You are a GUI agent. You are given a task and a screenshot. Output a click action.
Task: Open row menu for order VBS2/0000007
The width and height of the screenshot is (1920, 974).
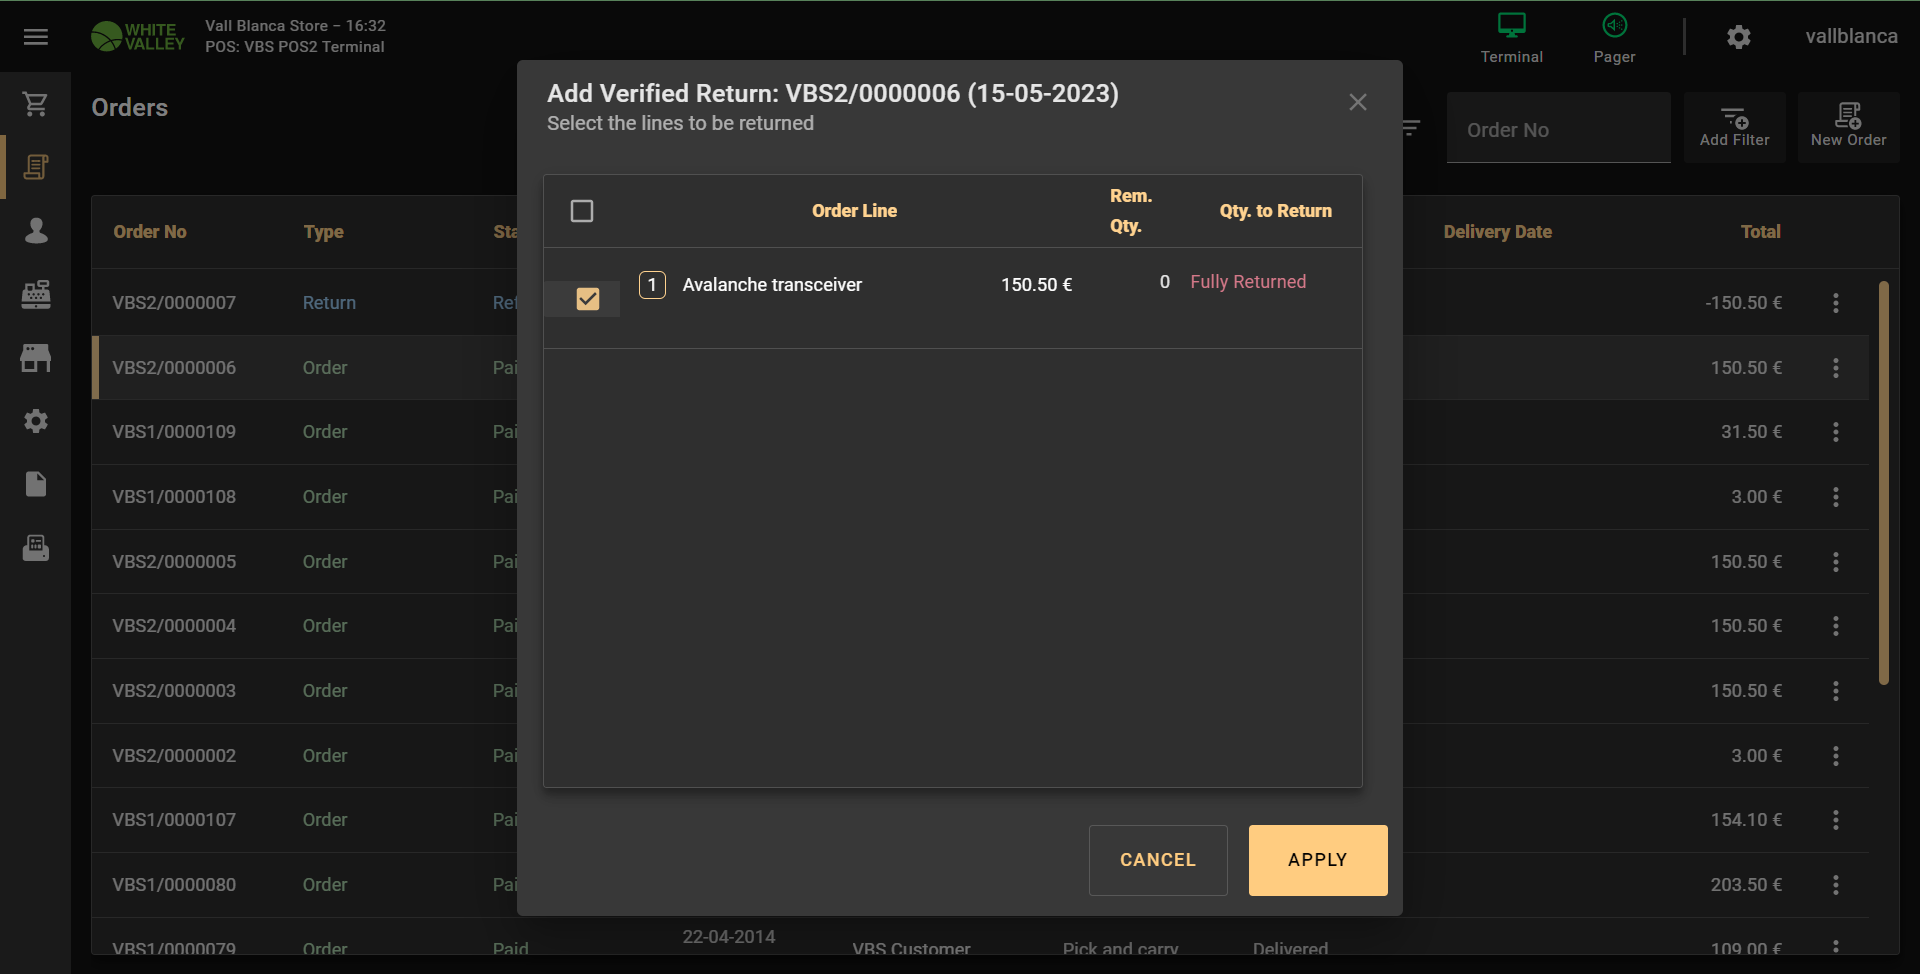(1835, 303)
